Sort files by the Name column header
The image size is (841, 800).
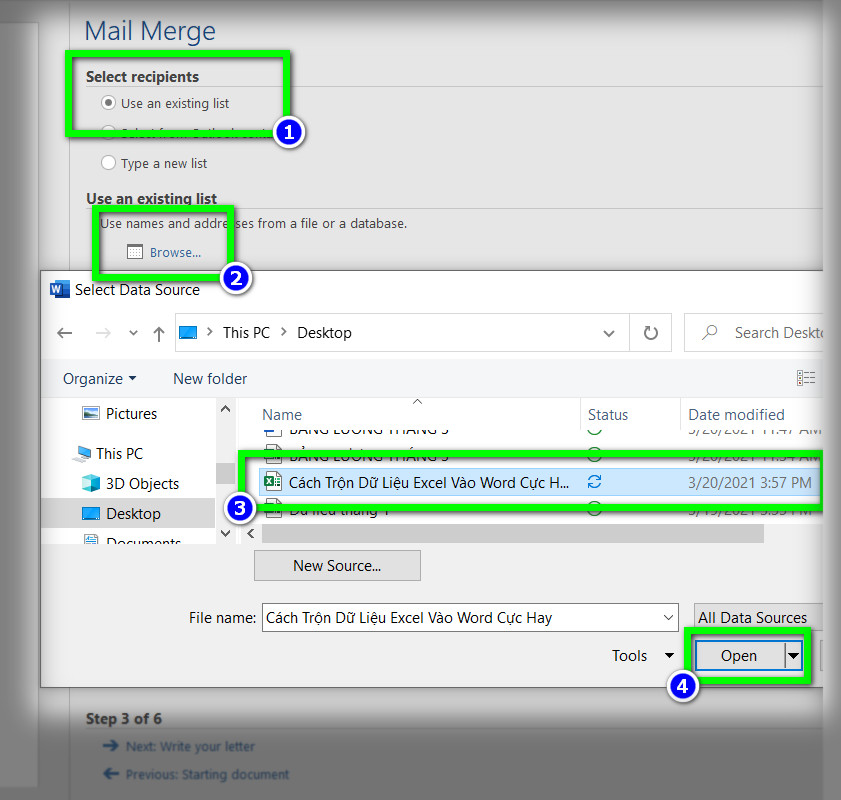(x=282, y=415)
